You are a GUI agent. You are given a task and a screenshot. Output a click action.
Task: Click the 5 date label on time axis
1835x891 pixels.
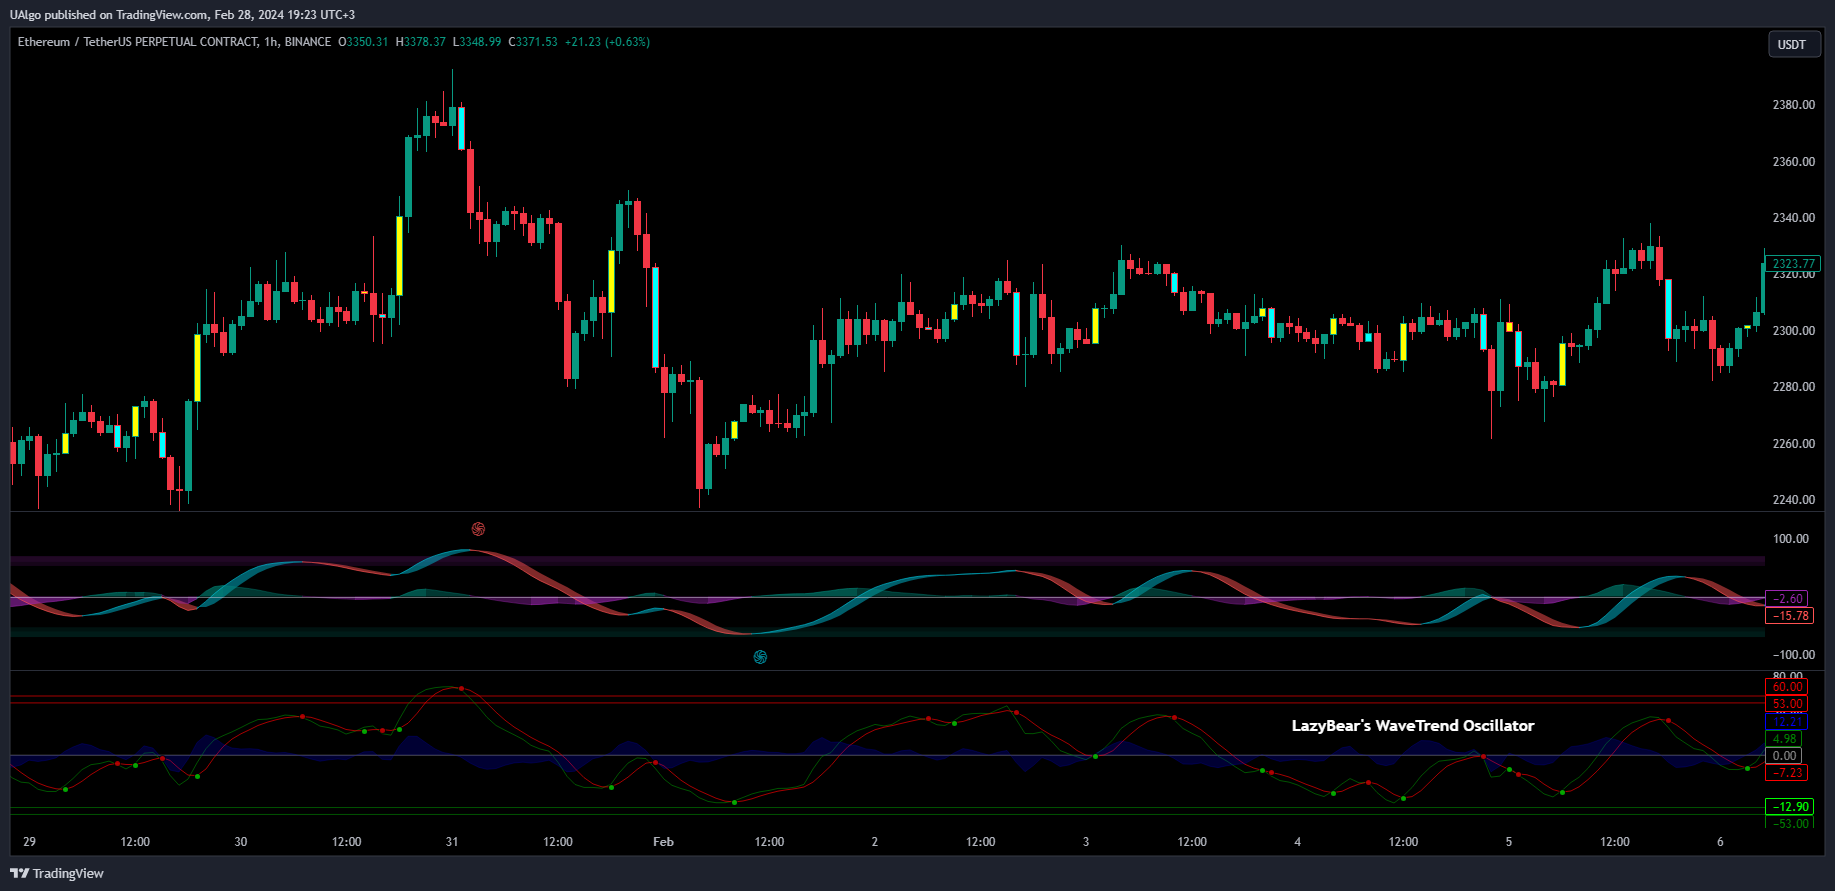tap(1509, 842)
